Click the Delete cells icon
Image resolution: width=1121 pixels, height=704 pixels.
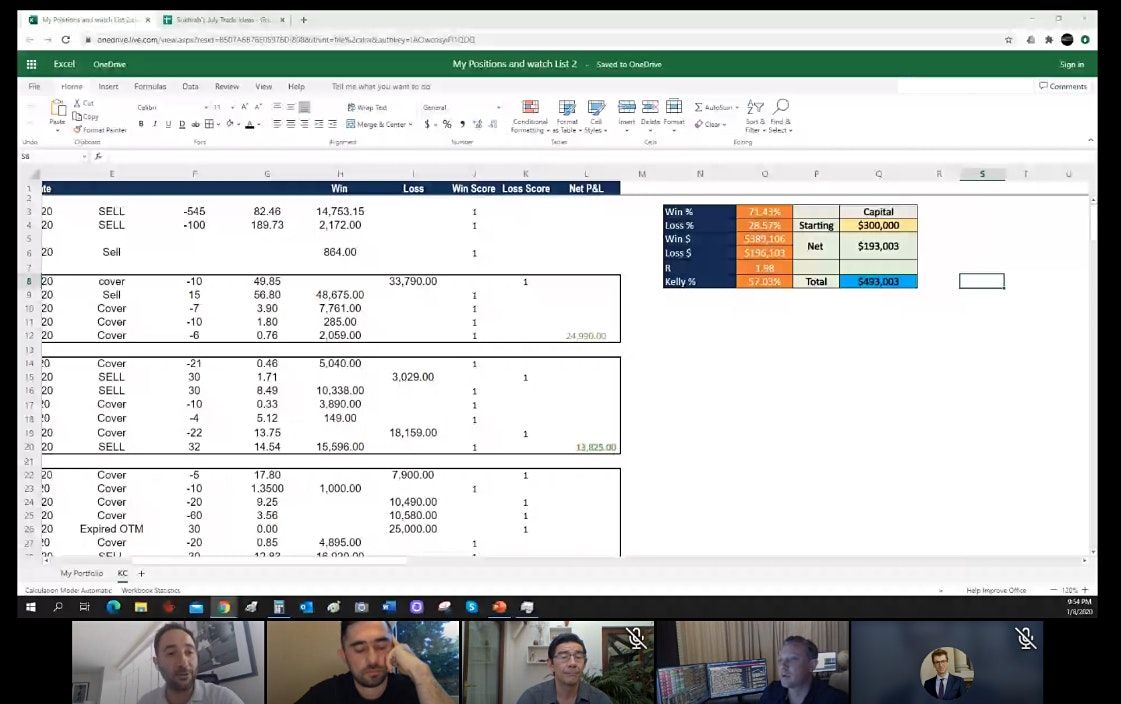pos(650,108)
